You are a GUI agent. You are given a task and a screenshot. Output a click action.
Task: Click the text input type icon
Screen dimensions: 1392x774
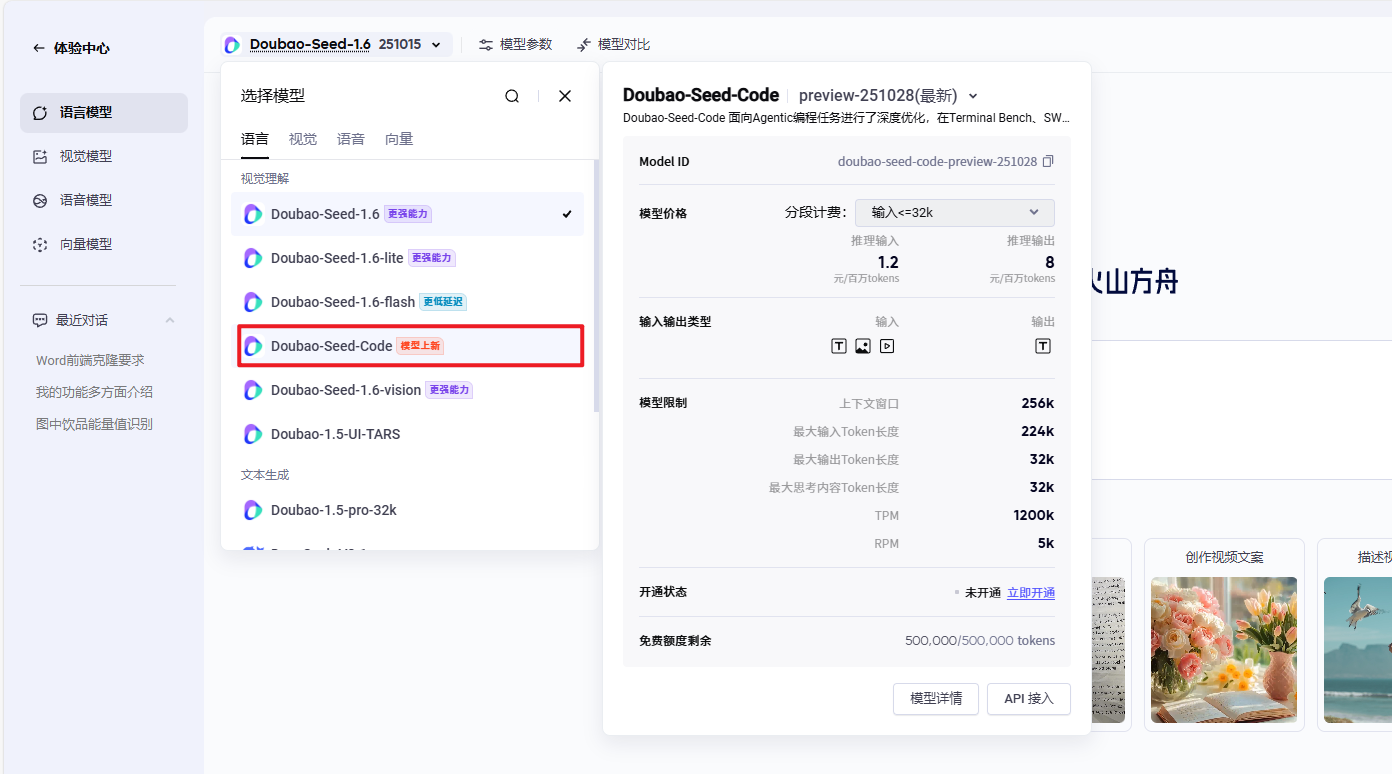[838, 345]
